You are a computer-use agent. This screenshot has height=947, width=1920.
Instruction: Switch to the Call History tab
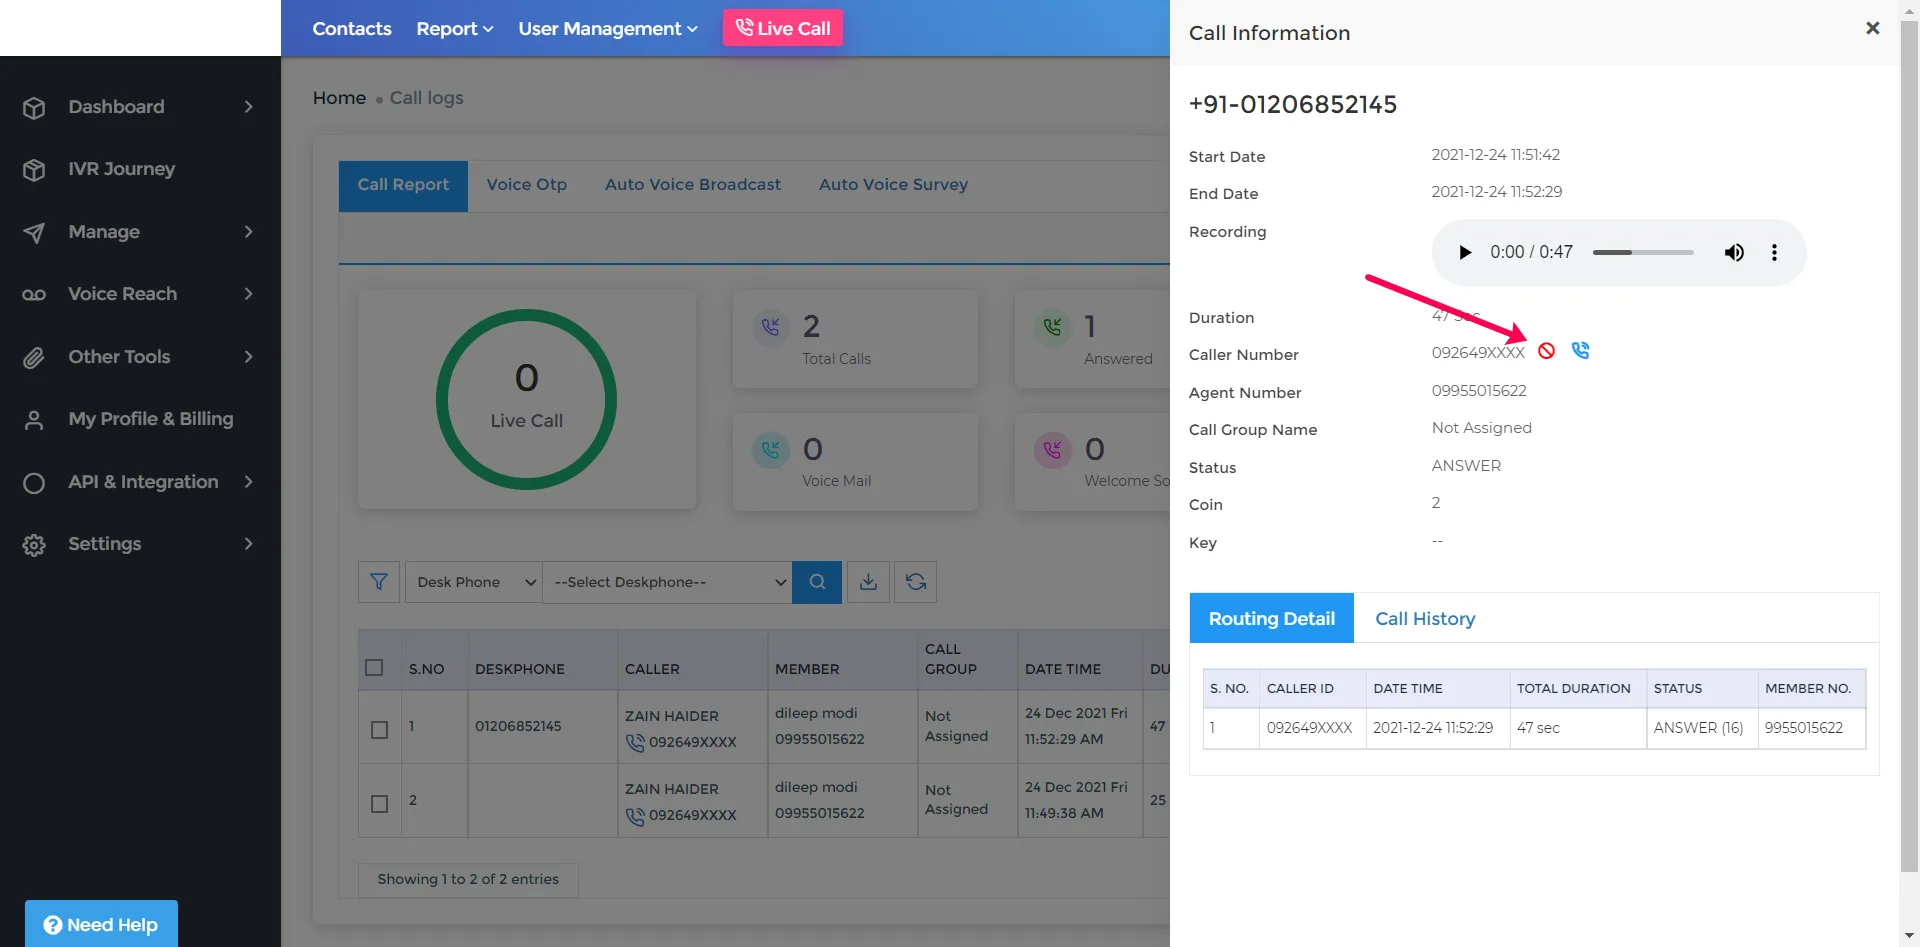pyautogui.click(x=1425, y=619)
